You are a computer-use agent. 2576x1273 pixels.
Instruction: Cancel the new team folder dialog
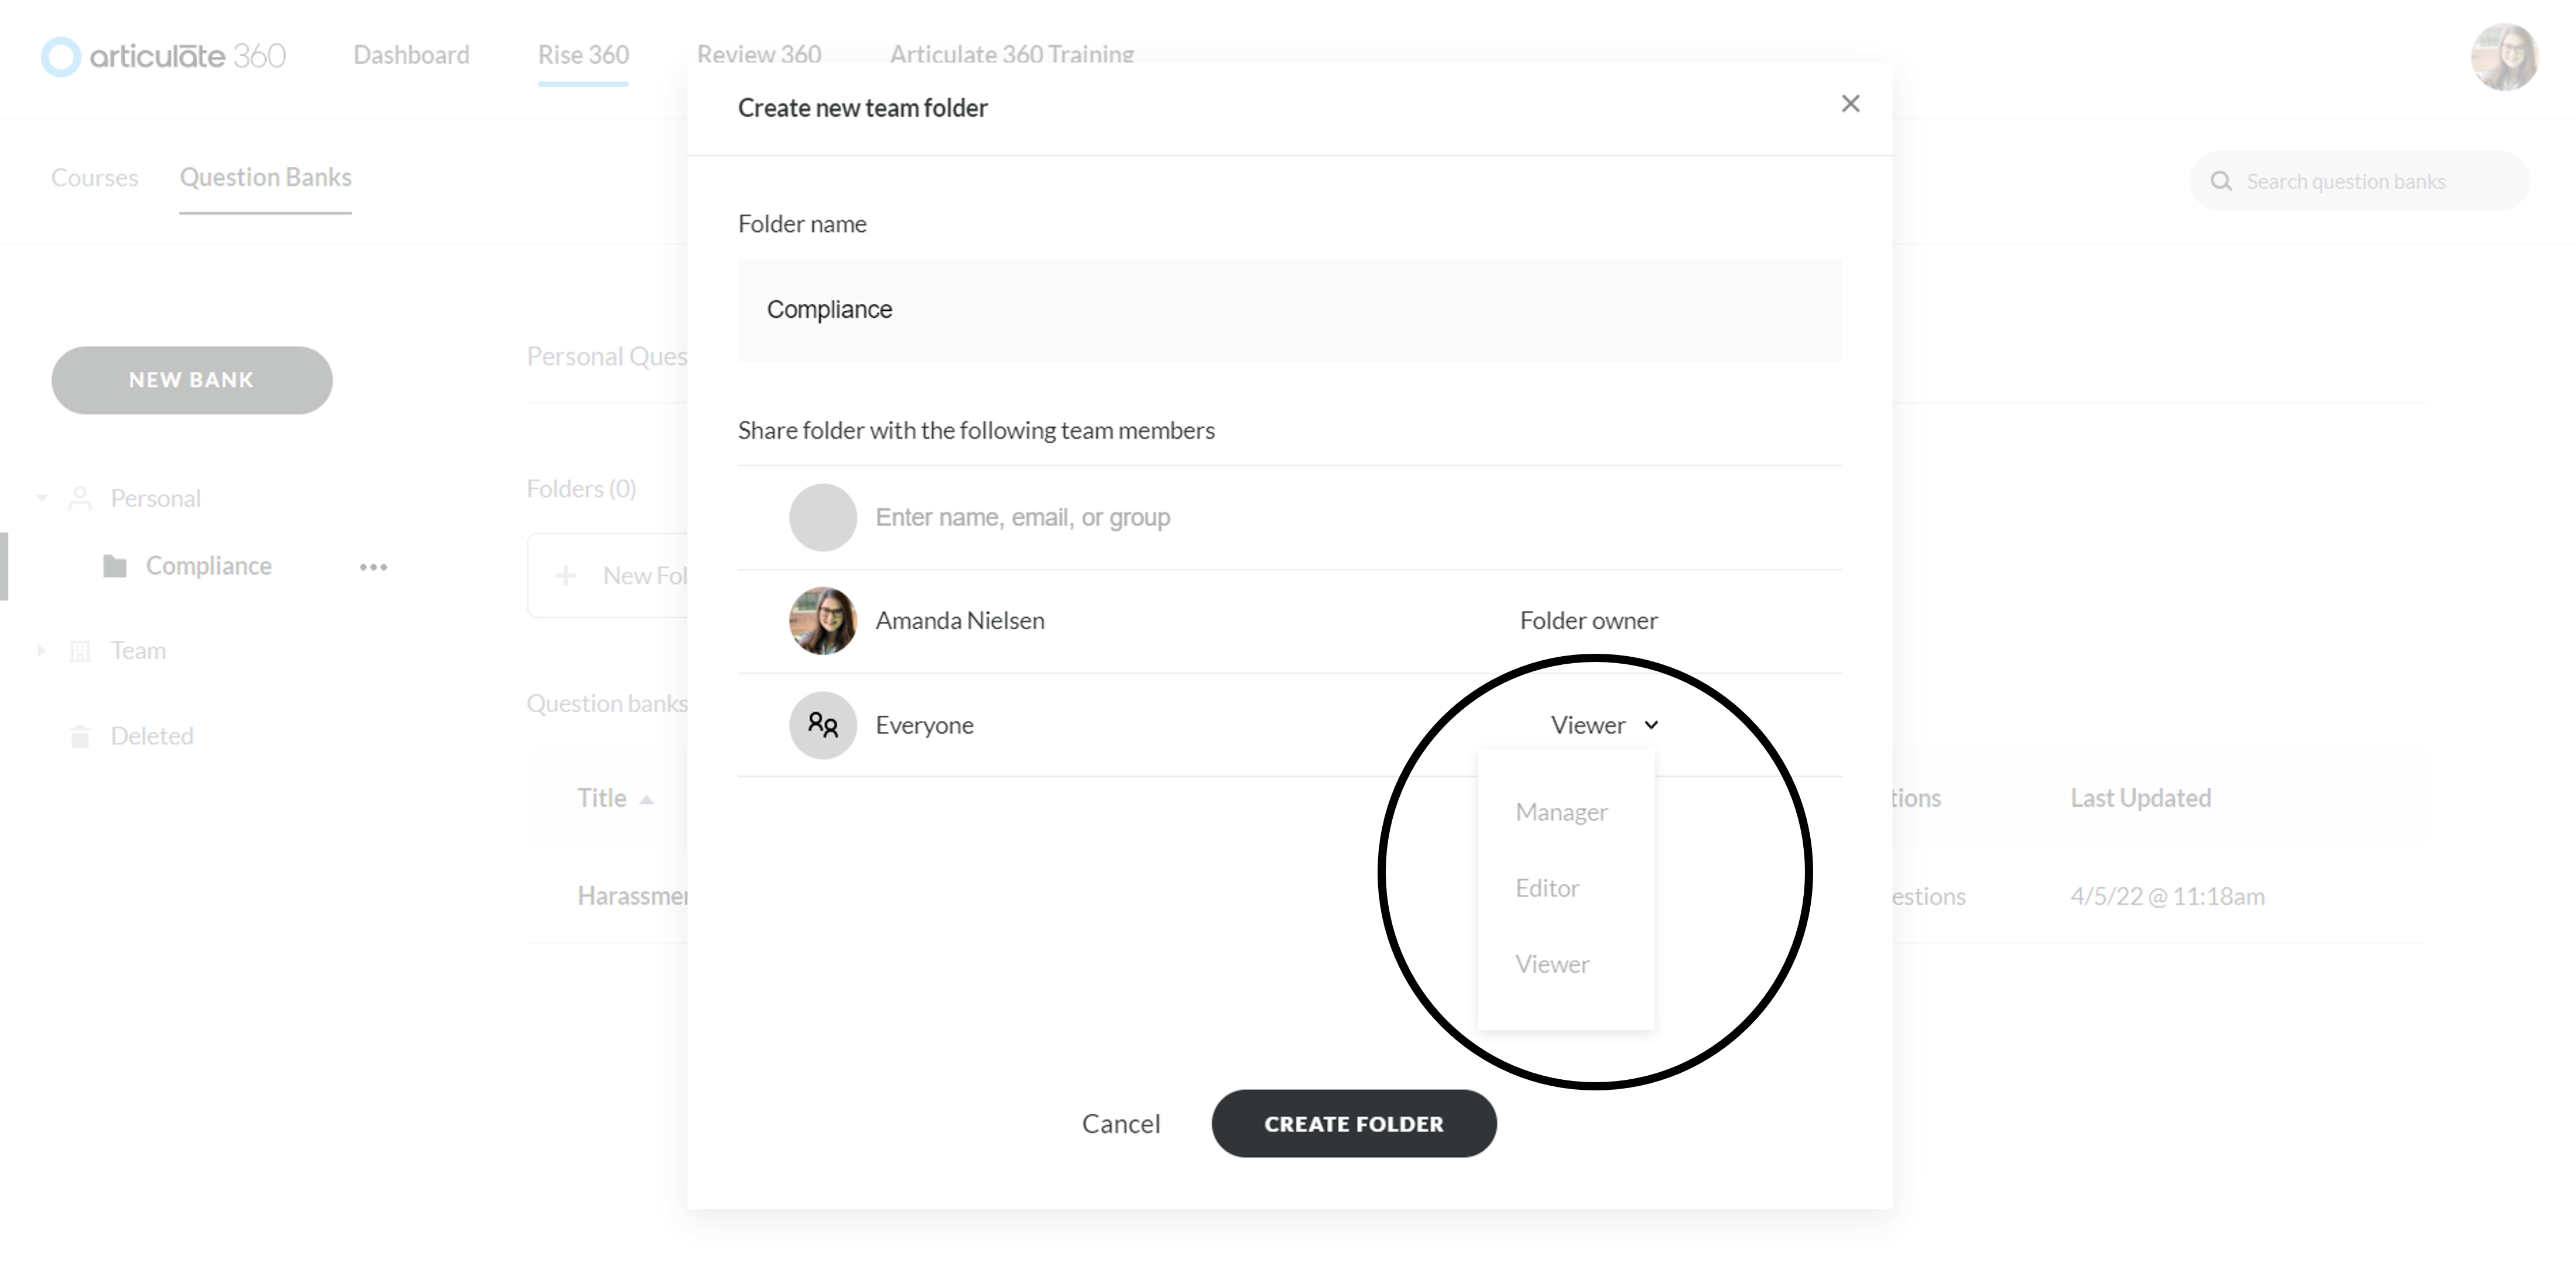coord(1120,1124)
